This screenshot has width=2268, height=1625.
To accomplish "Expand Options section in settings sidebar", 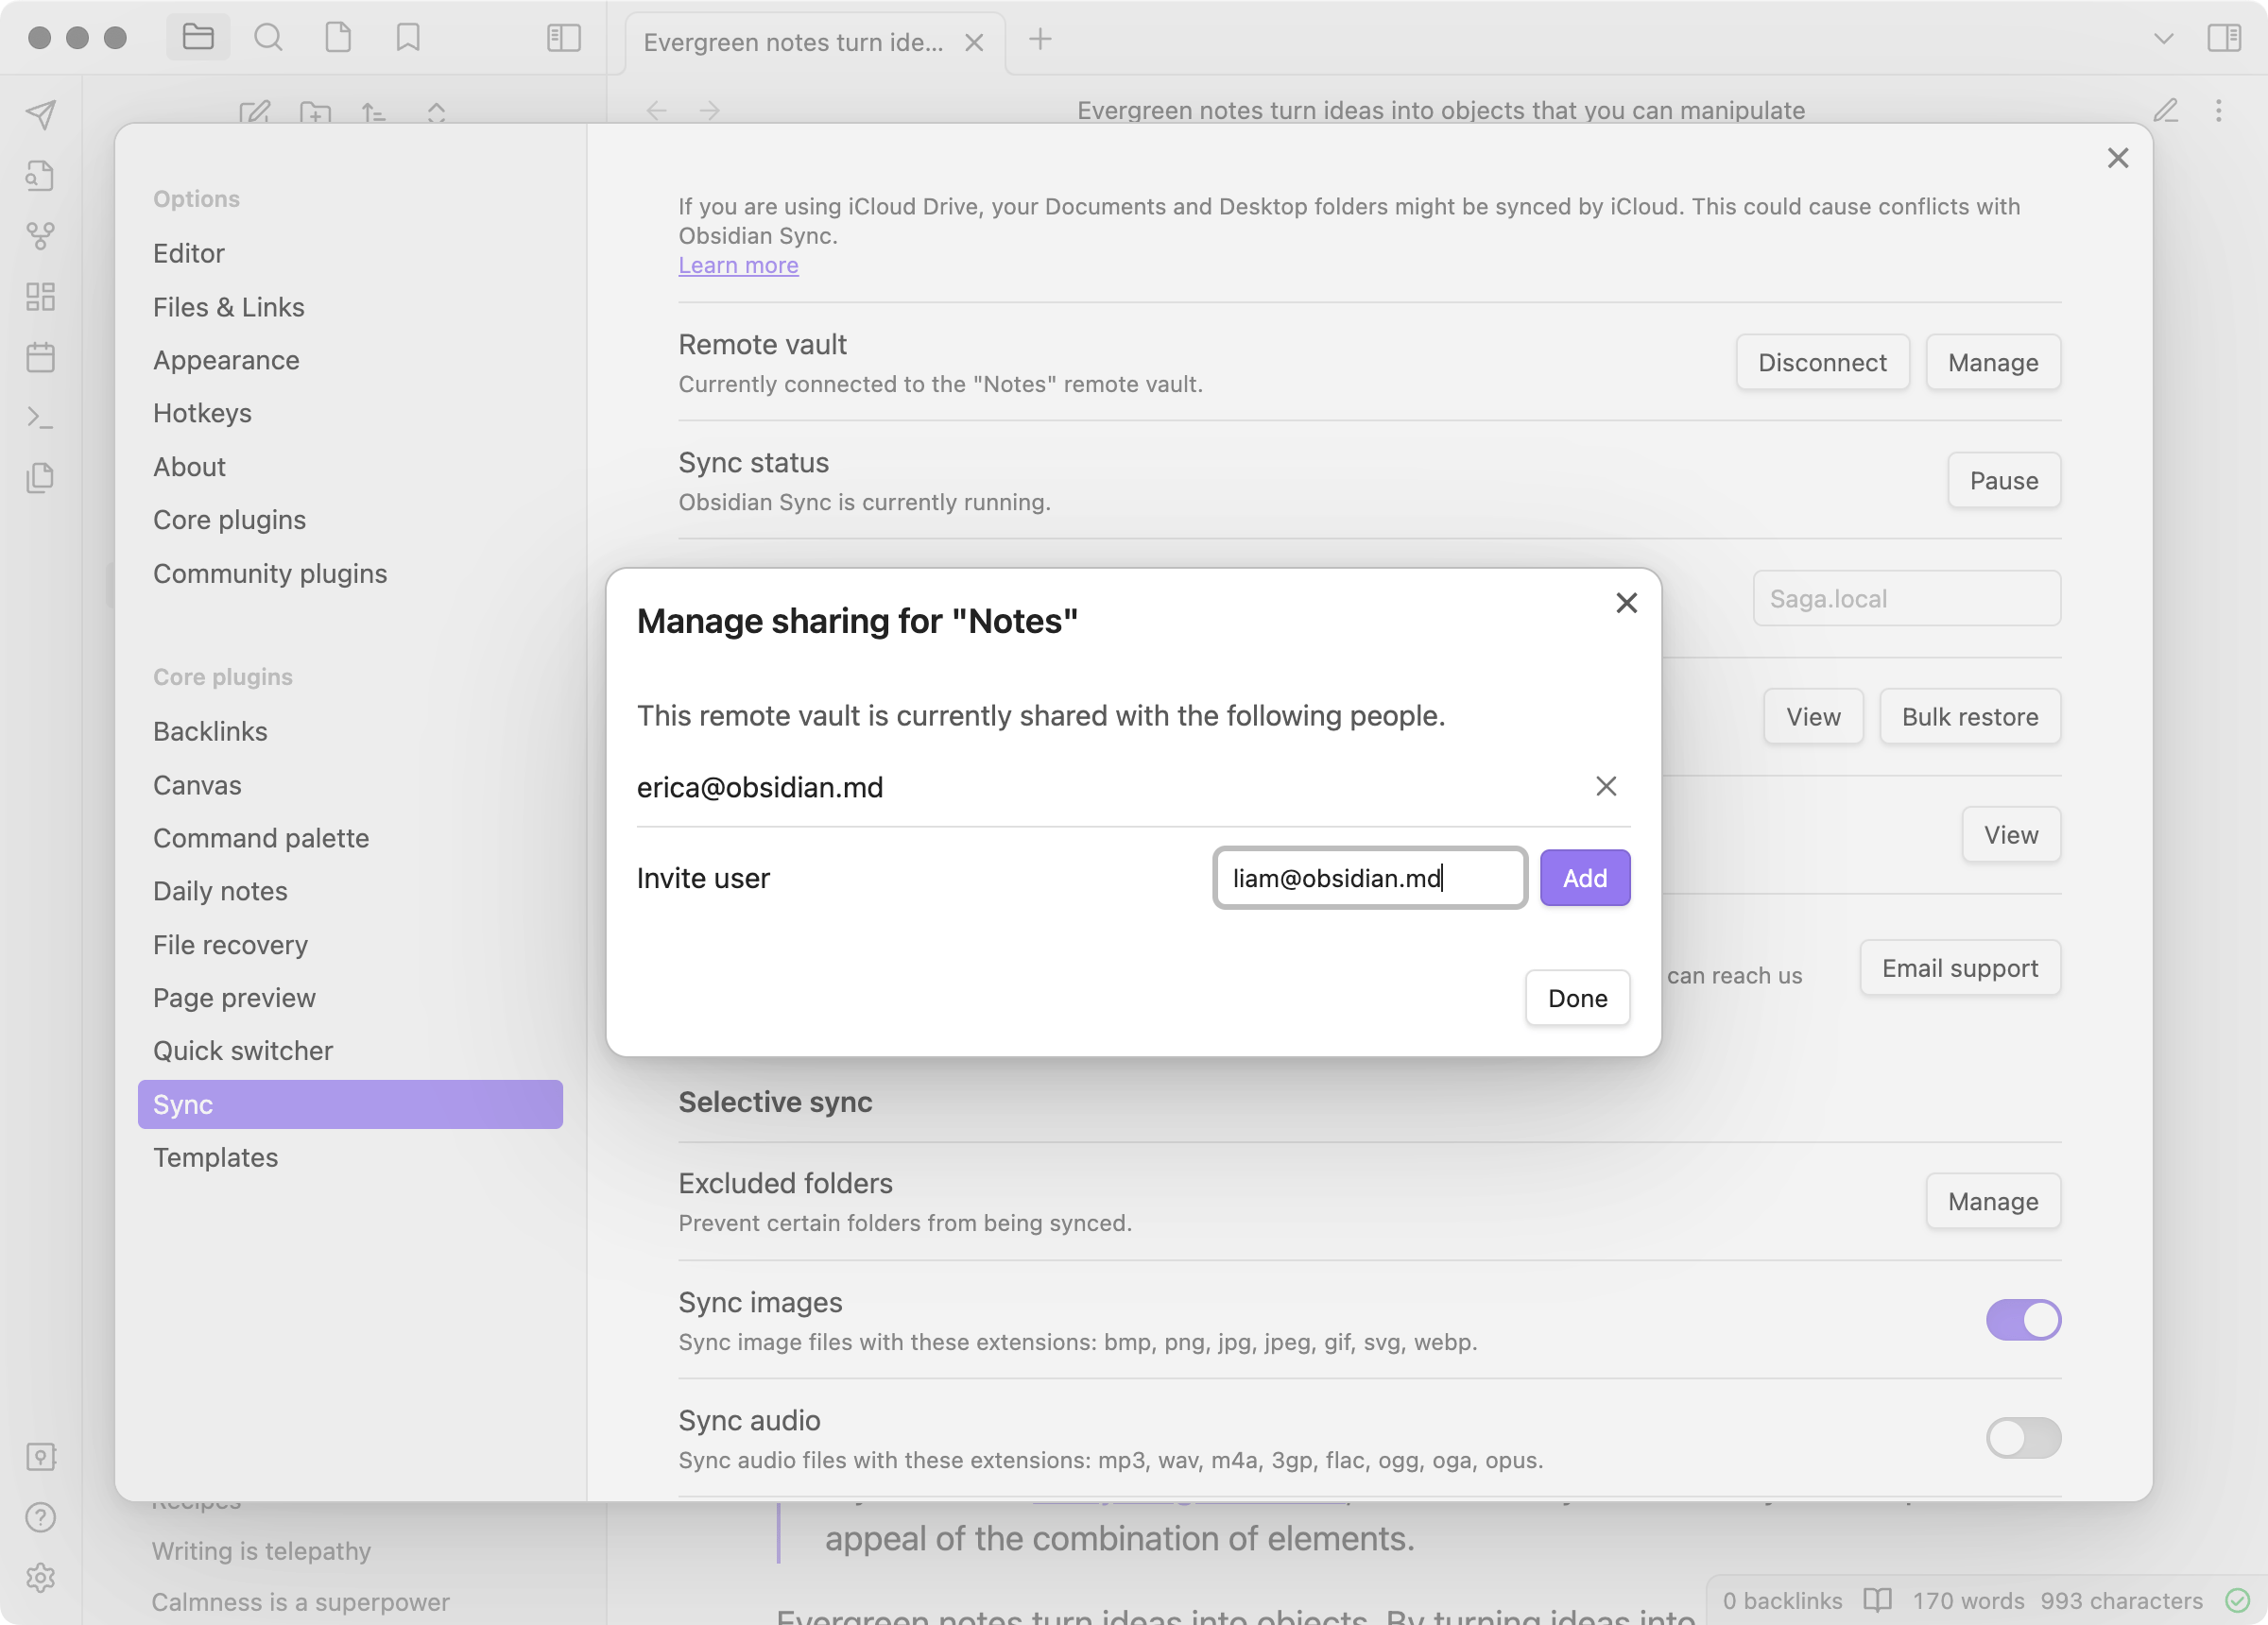I will (196, 197).
